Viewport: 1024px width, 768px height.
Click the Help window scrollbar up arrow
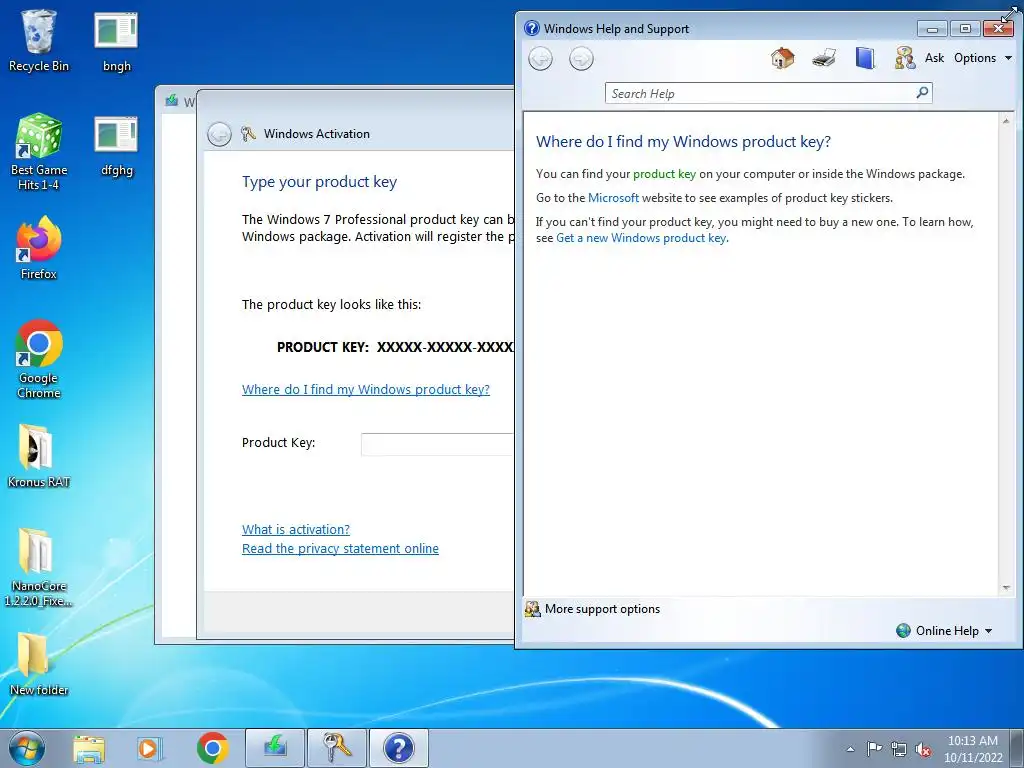(x=1006, y=121)
